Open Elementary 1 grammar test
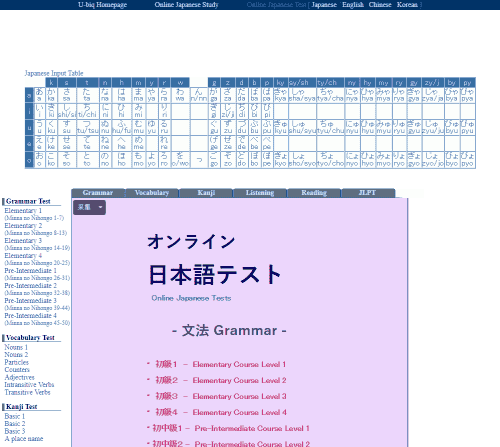This screenshot has width=500, height=447. (x=23, y=211)
